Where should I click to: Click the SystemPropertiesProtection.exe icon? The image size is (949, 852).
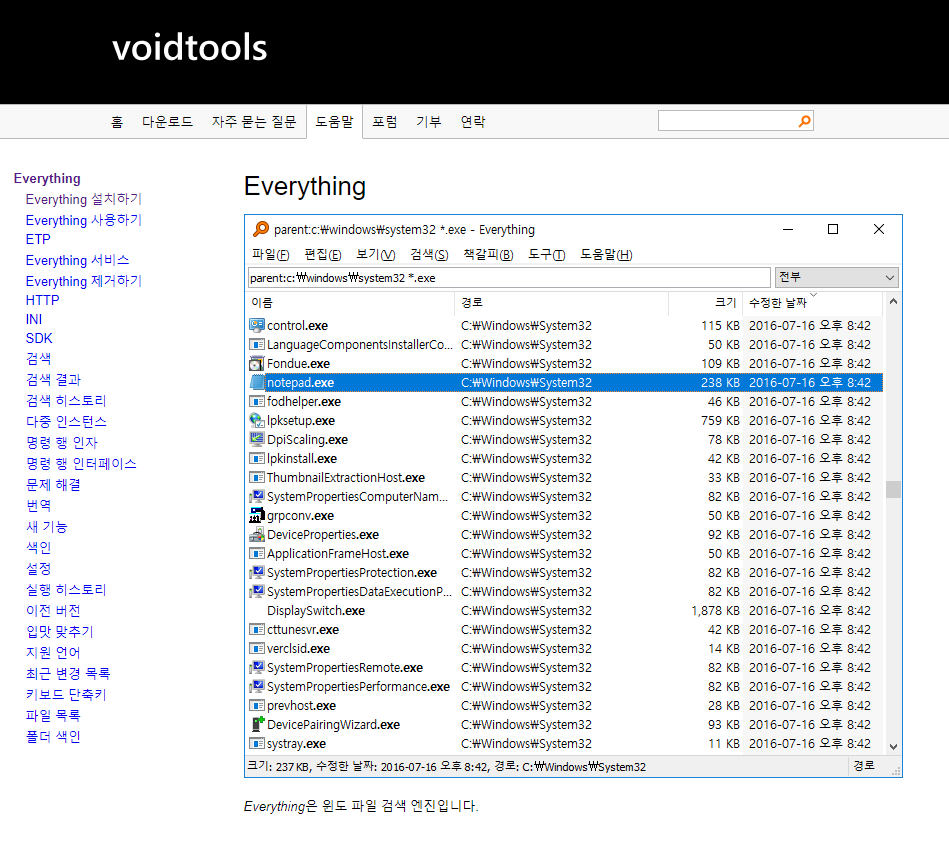pos(257,572)
